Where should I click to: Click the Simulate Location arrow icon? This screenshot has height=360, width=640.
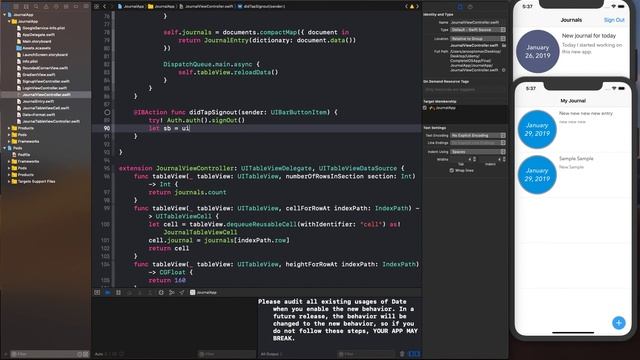point(182,293)
